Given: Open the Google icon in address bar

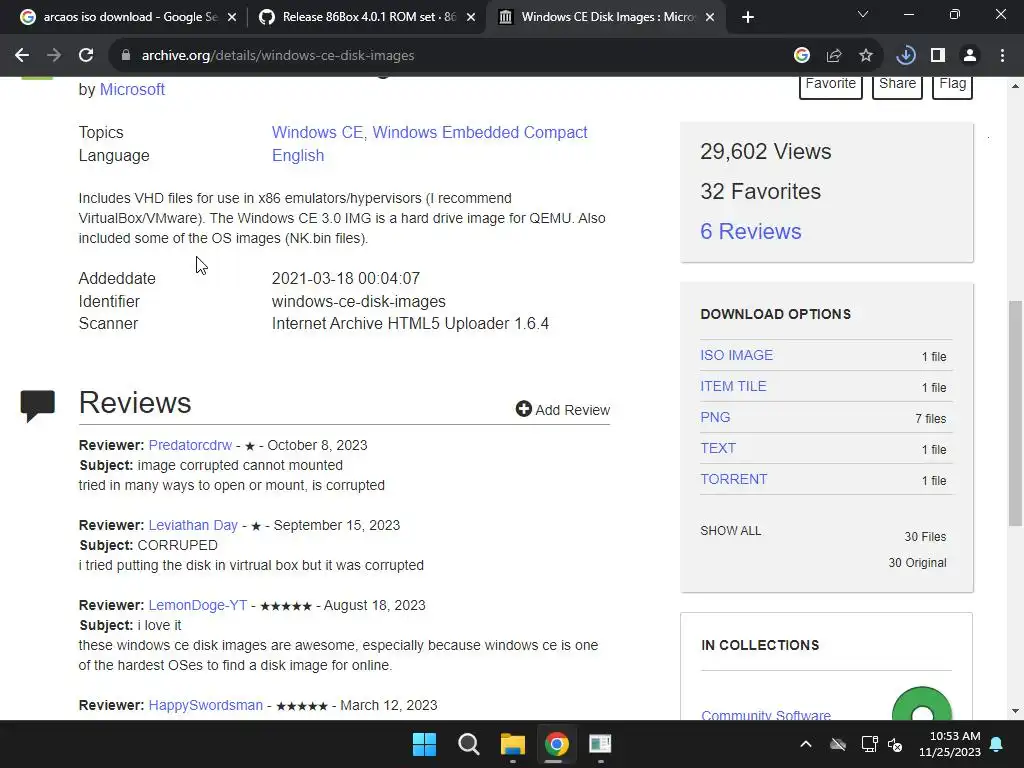Looking at the screenshot, I should pos(802,56).
